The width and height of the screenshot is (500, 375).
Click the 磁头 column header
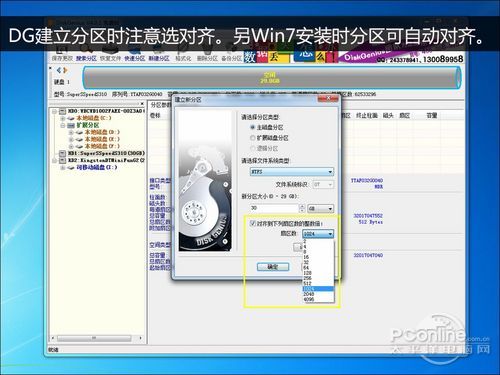(388, 116)
